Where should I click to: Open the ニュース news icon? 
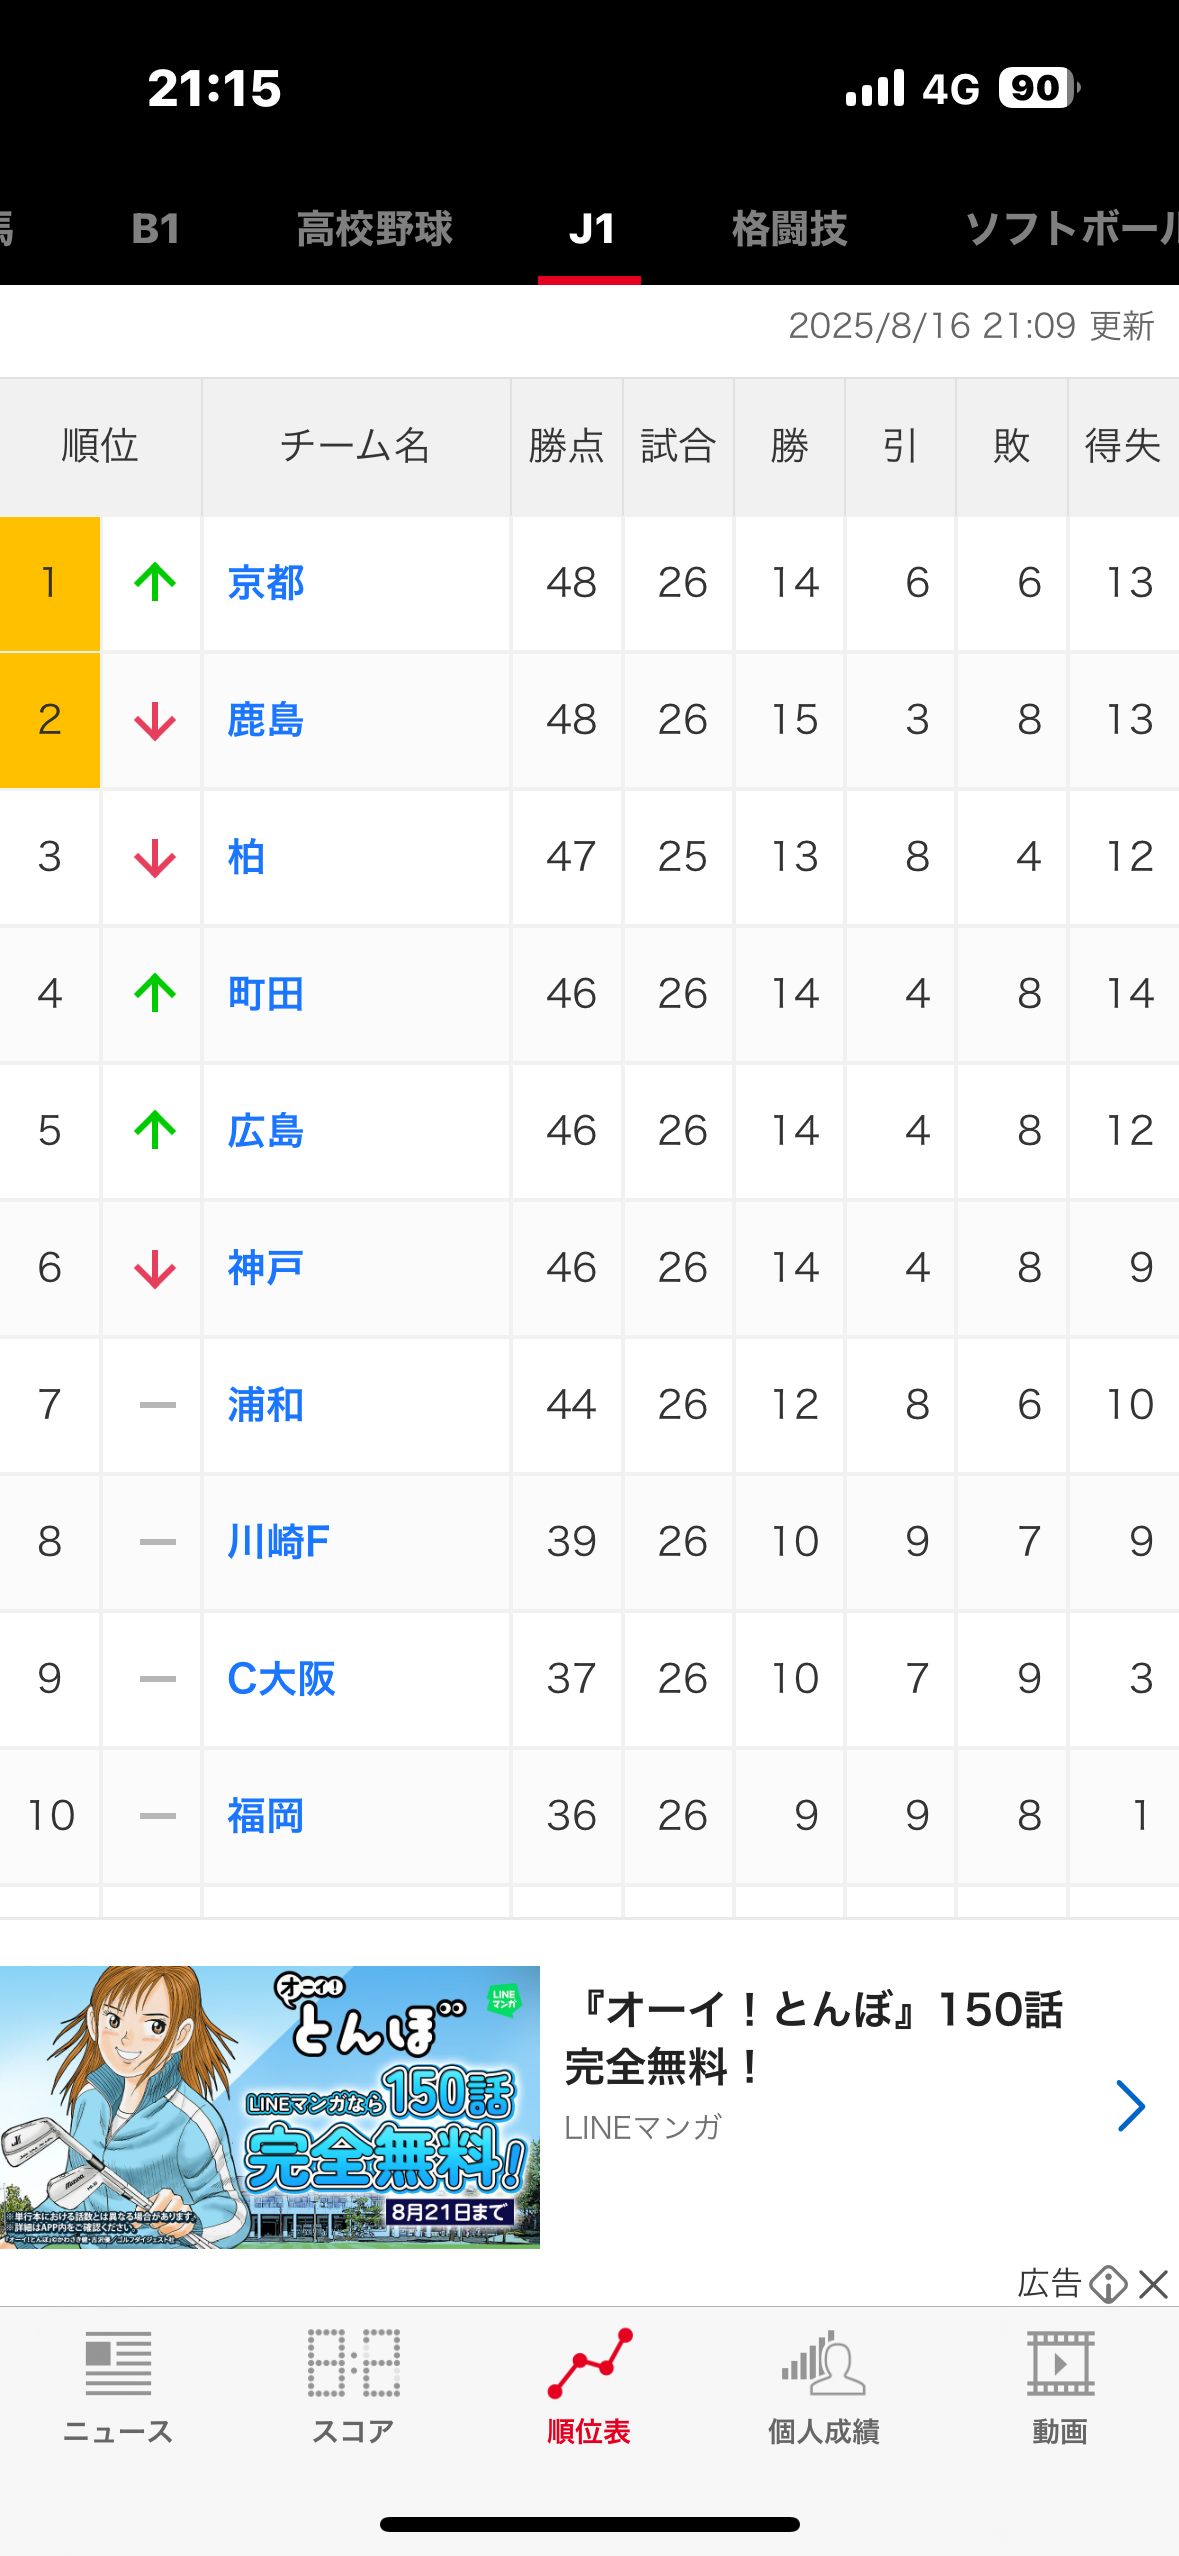118,2385
